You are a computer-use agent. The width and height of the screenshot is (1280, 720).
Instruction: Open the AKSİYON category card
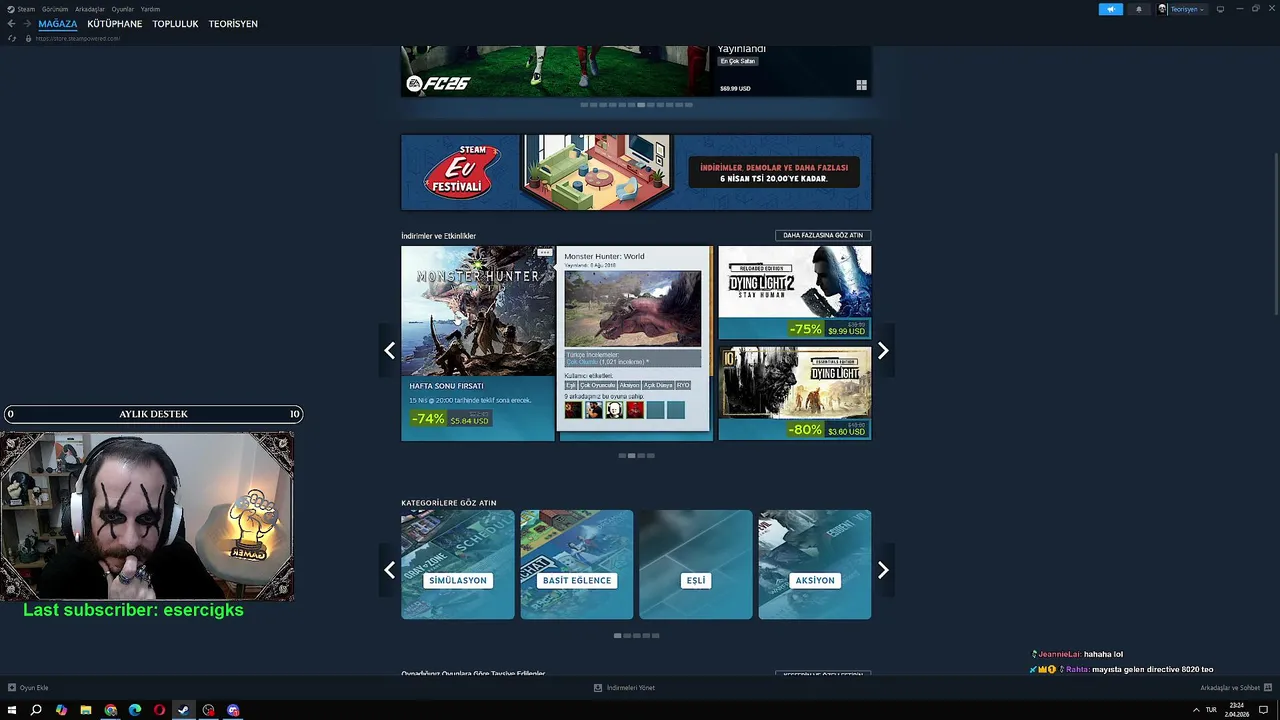click(x=815, y=565)
